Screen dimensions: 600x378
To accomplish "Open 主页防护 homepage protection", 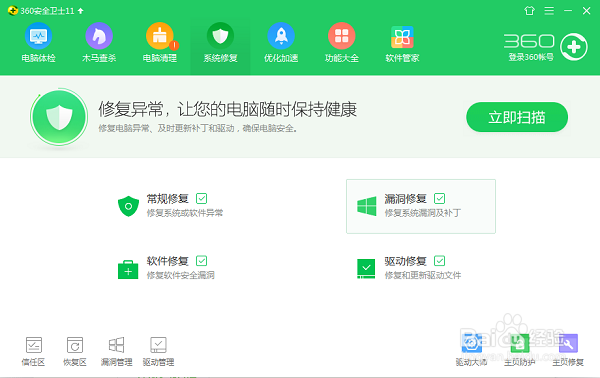I will 519,350.
